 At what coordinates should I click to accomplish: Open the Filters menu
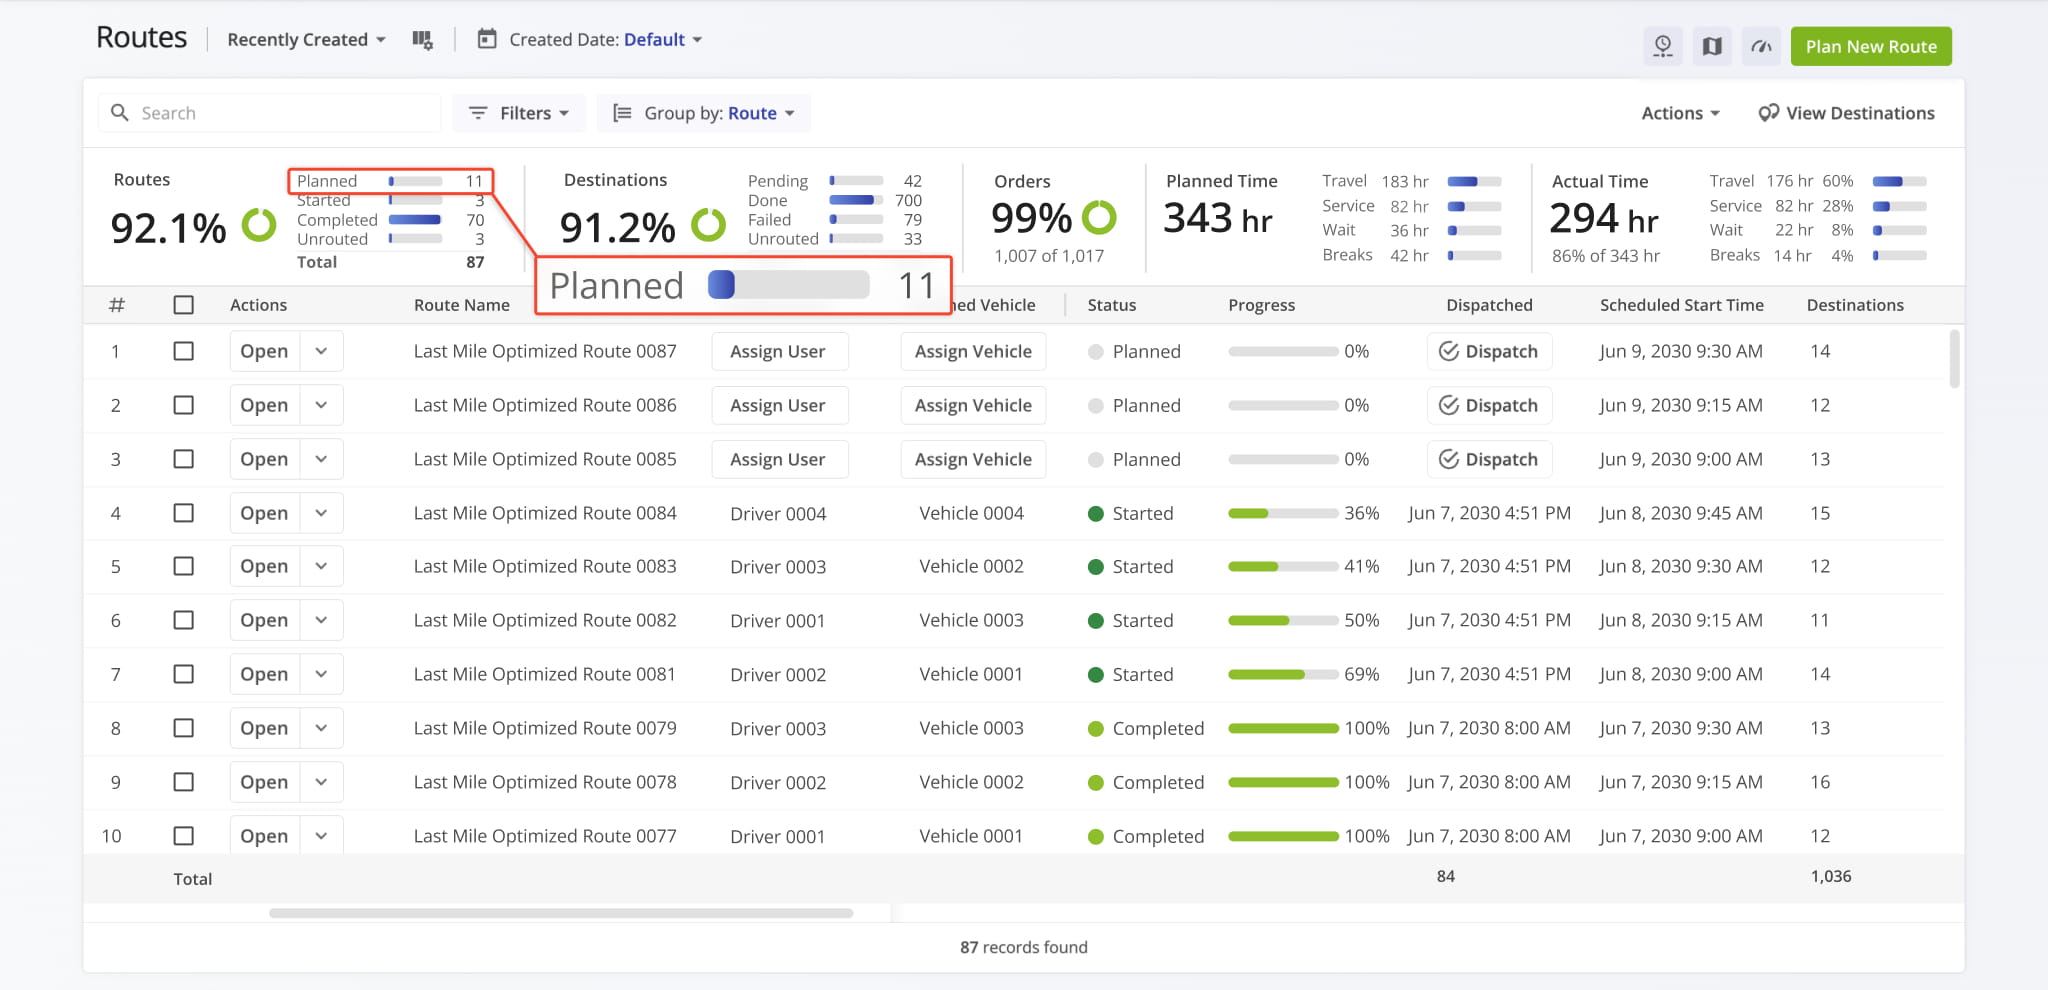519,113
